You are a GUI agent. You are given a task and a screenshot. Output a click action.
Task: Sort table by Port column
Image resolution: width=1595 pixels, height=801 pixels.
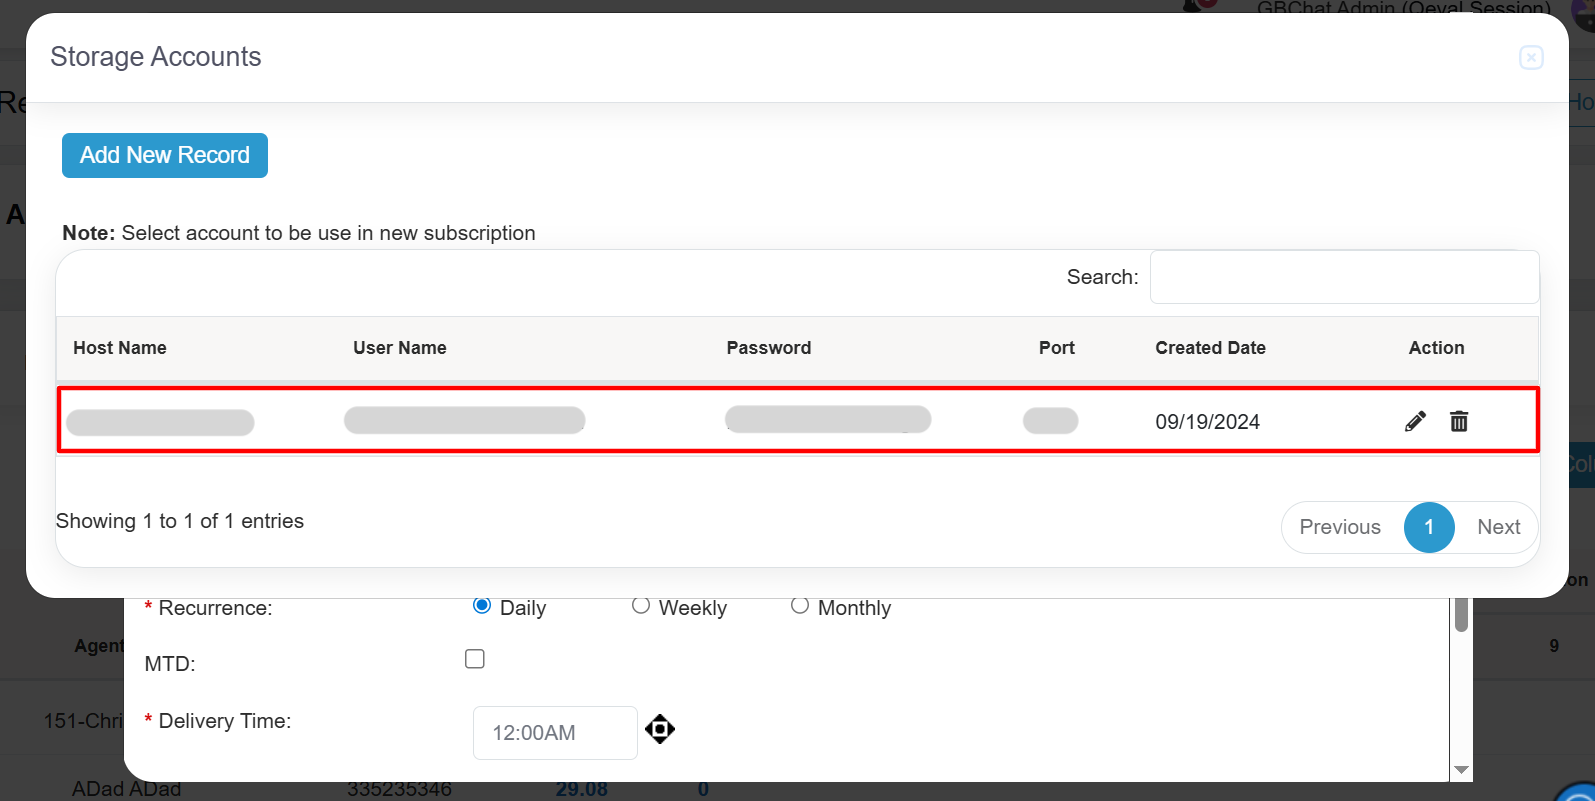coord(1056,348)
